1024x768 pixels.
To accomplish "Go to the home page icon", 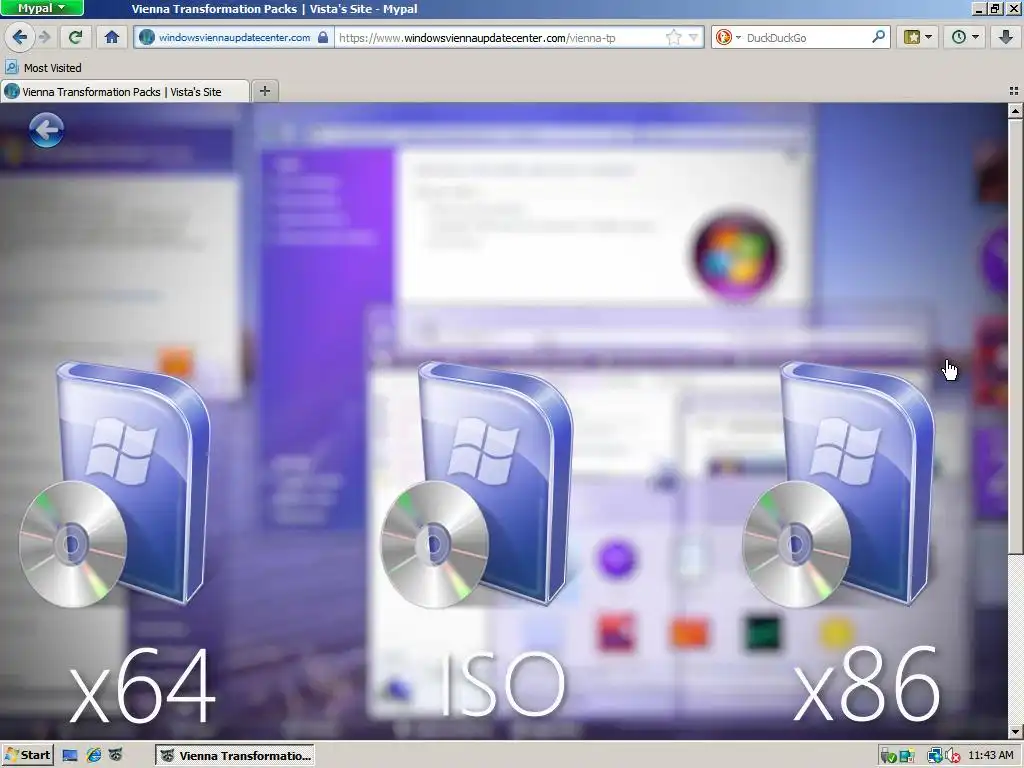I will (x=112, y=37).
